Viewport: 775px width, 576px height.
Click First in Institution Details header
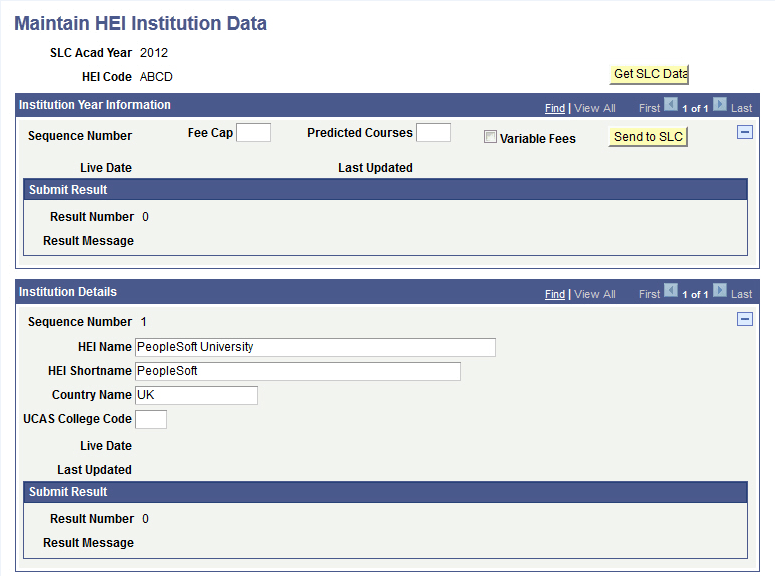point(649,295)
